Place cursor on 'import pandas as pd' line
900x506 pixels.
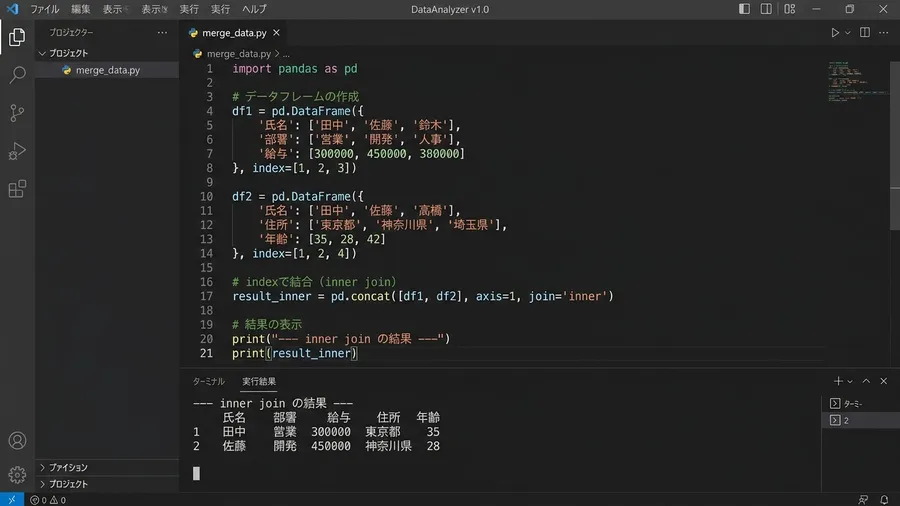(x=294, y=69)
